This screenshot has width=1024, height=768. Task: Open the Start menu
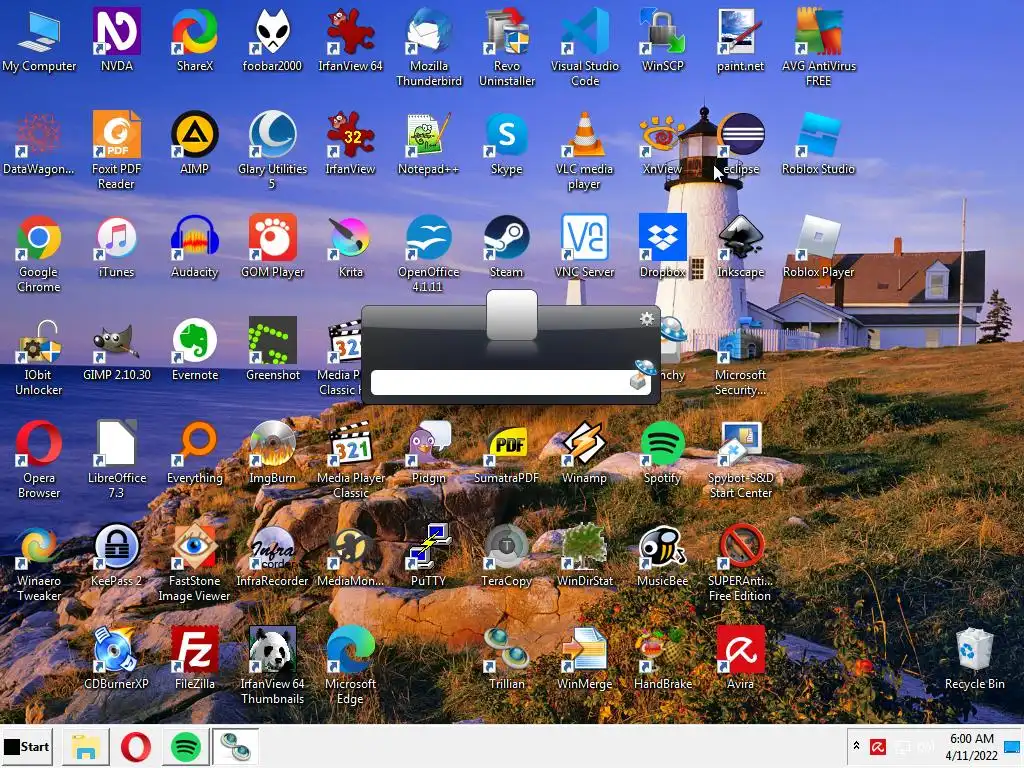click(27, 746)
